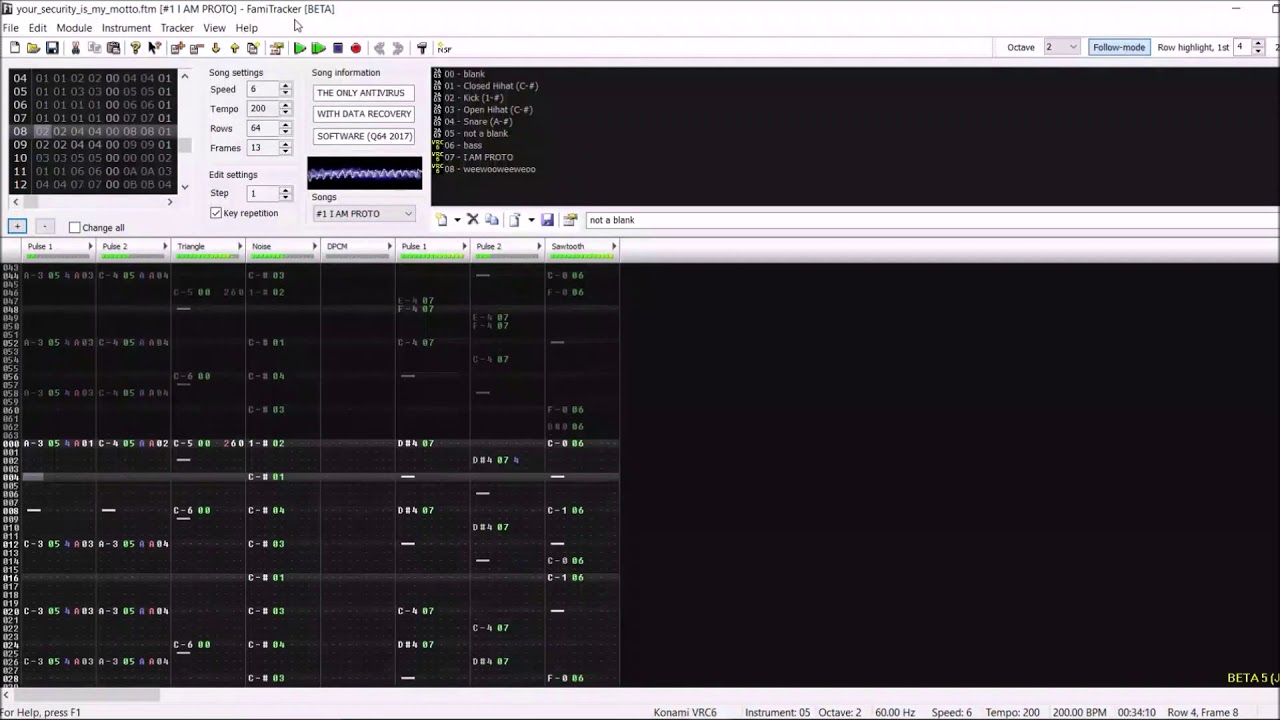Viewport: 1280px width, 720px height.
Task: Toggle the Follow-mode button
Action: point(1118,47)
